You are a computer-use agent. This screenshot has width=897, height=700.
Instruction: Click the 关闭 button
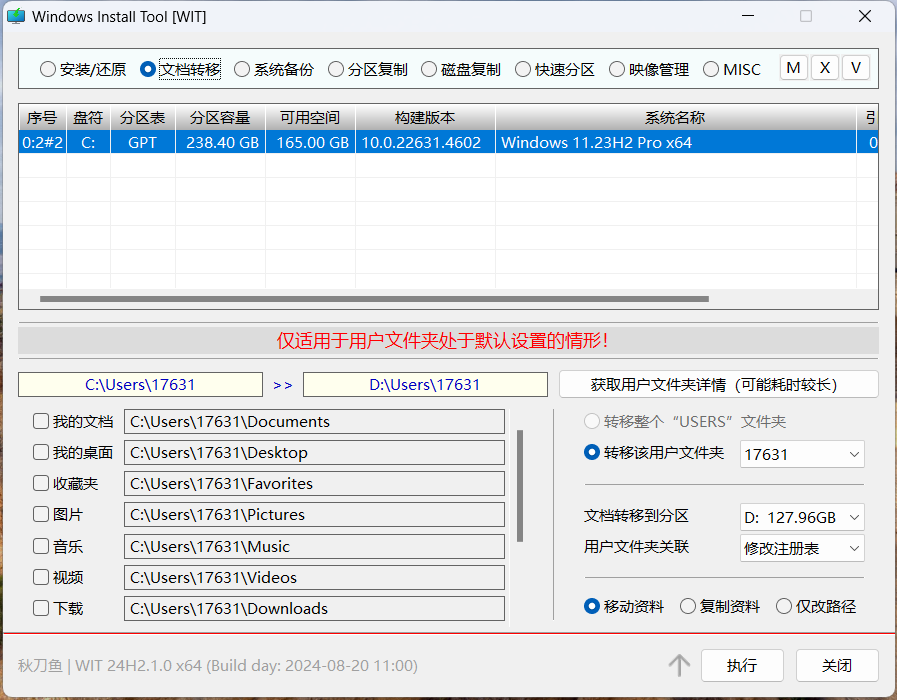[x=837, y=665]
